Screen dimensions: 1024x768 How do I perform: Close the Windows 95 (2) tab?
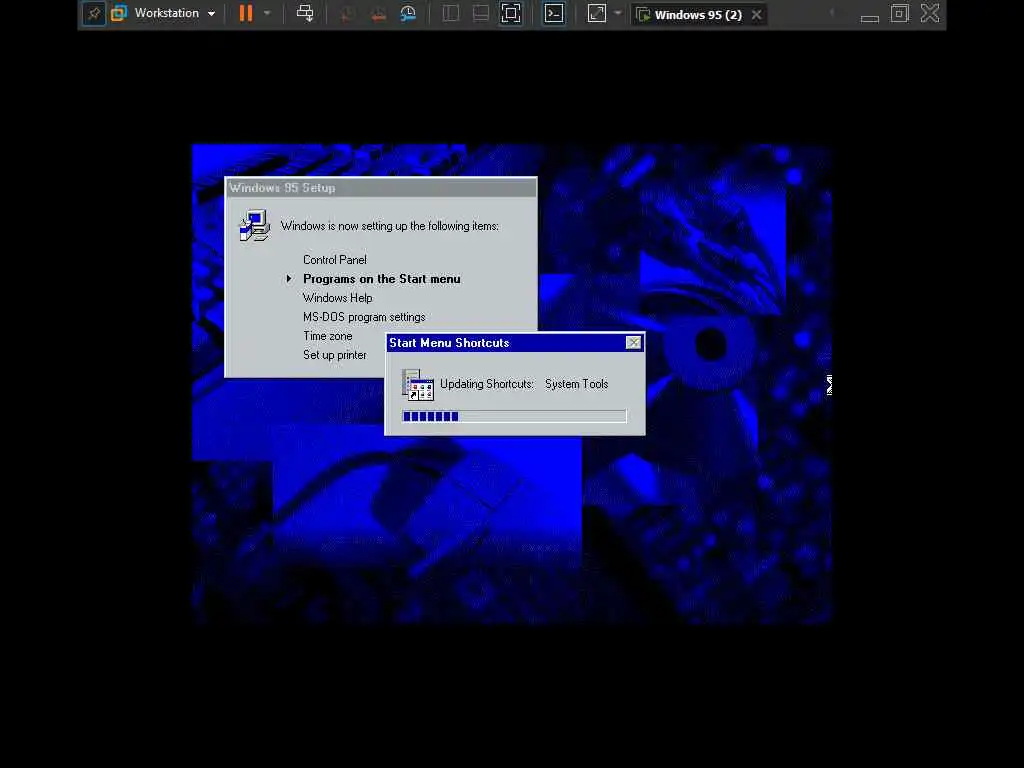coord(756,14)
